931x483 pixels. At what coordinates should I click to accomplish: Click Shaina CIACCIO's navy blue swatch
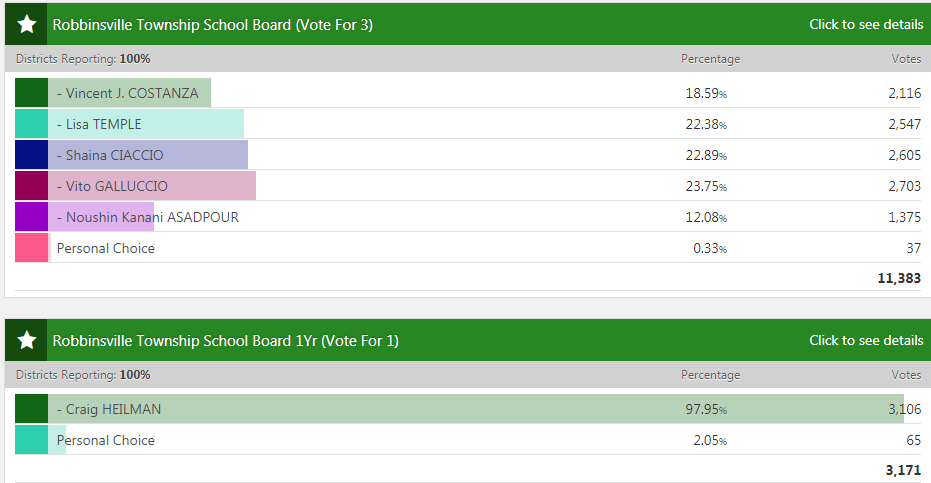(32, 155)
